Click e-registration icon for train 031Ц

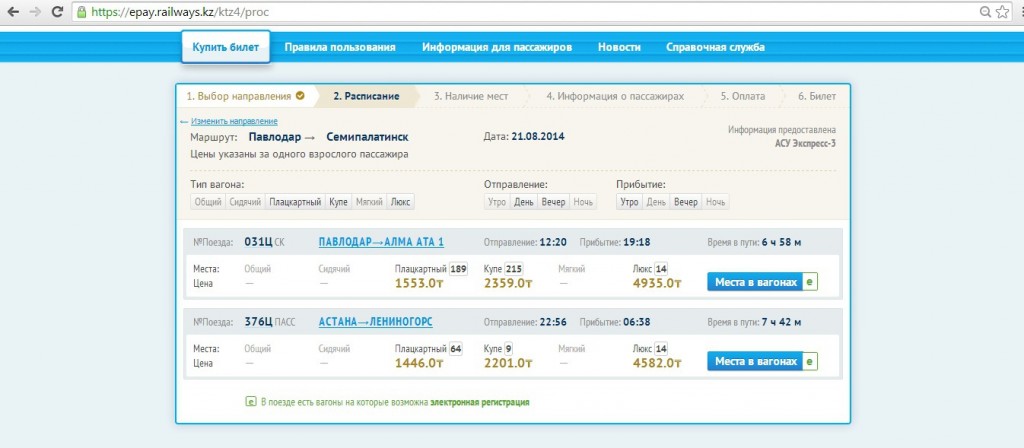tap(810, 282)
